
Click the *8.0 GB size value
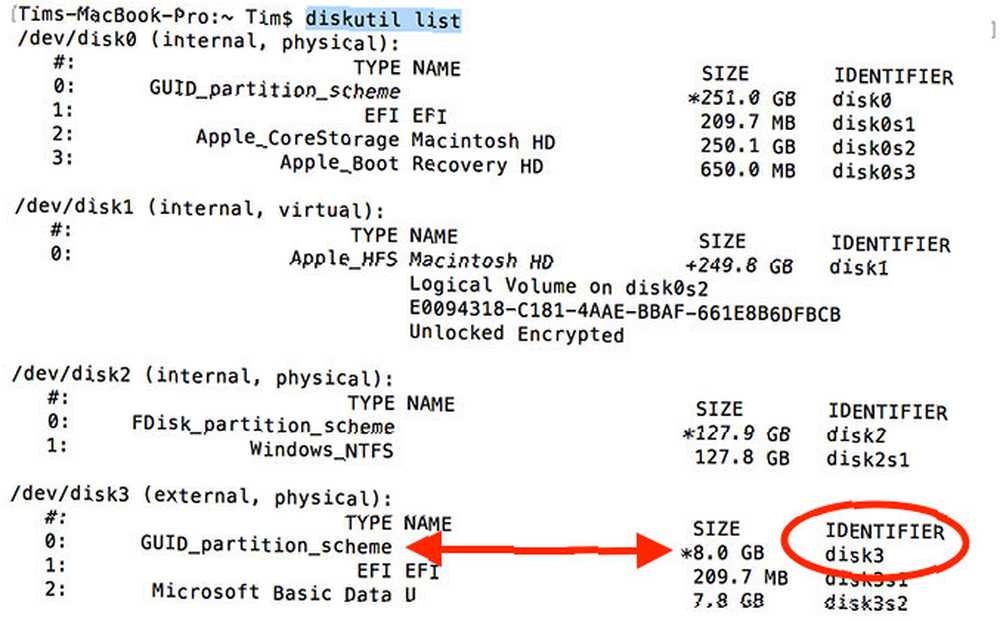pos(723,553)
